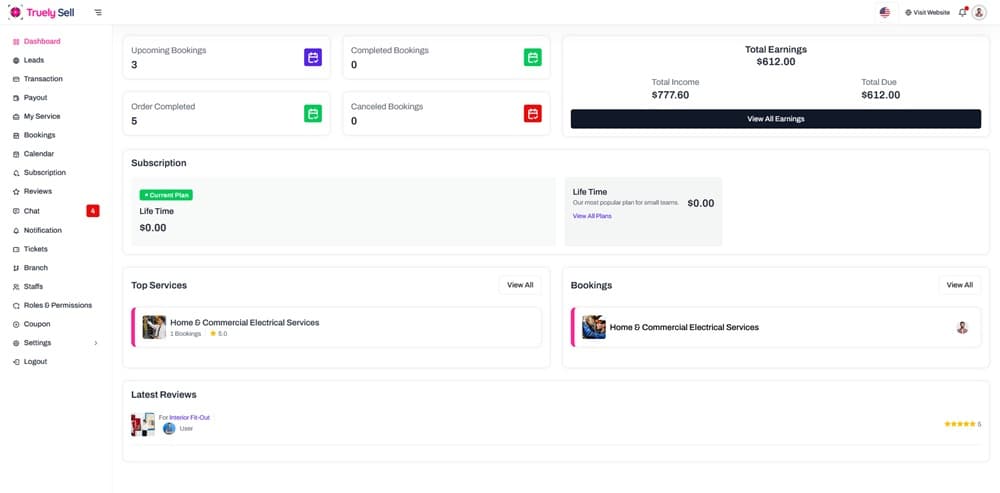Click the green Order Completed icon
Screen dimensions: 1000x493
pyautogui.click(x=313, y=114)
